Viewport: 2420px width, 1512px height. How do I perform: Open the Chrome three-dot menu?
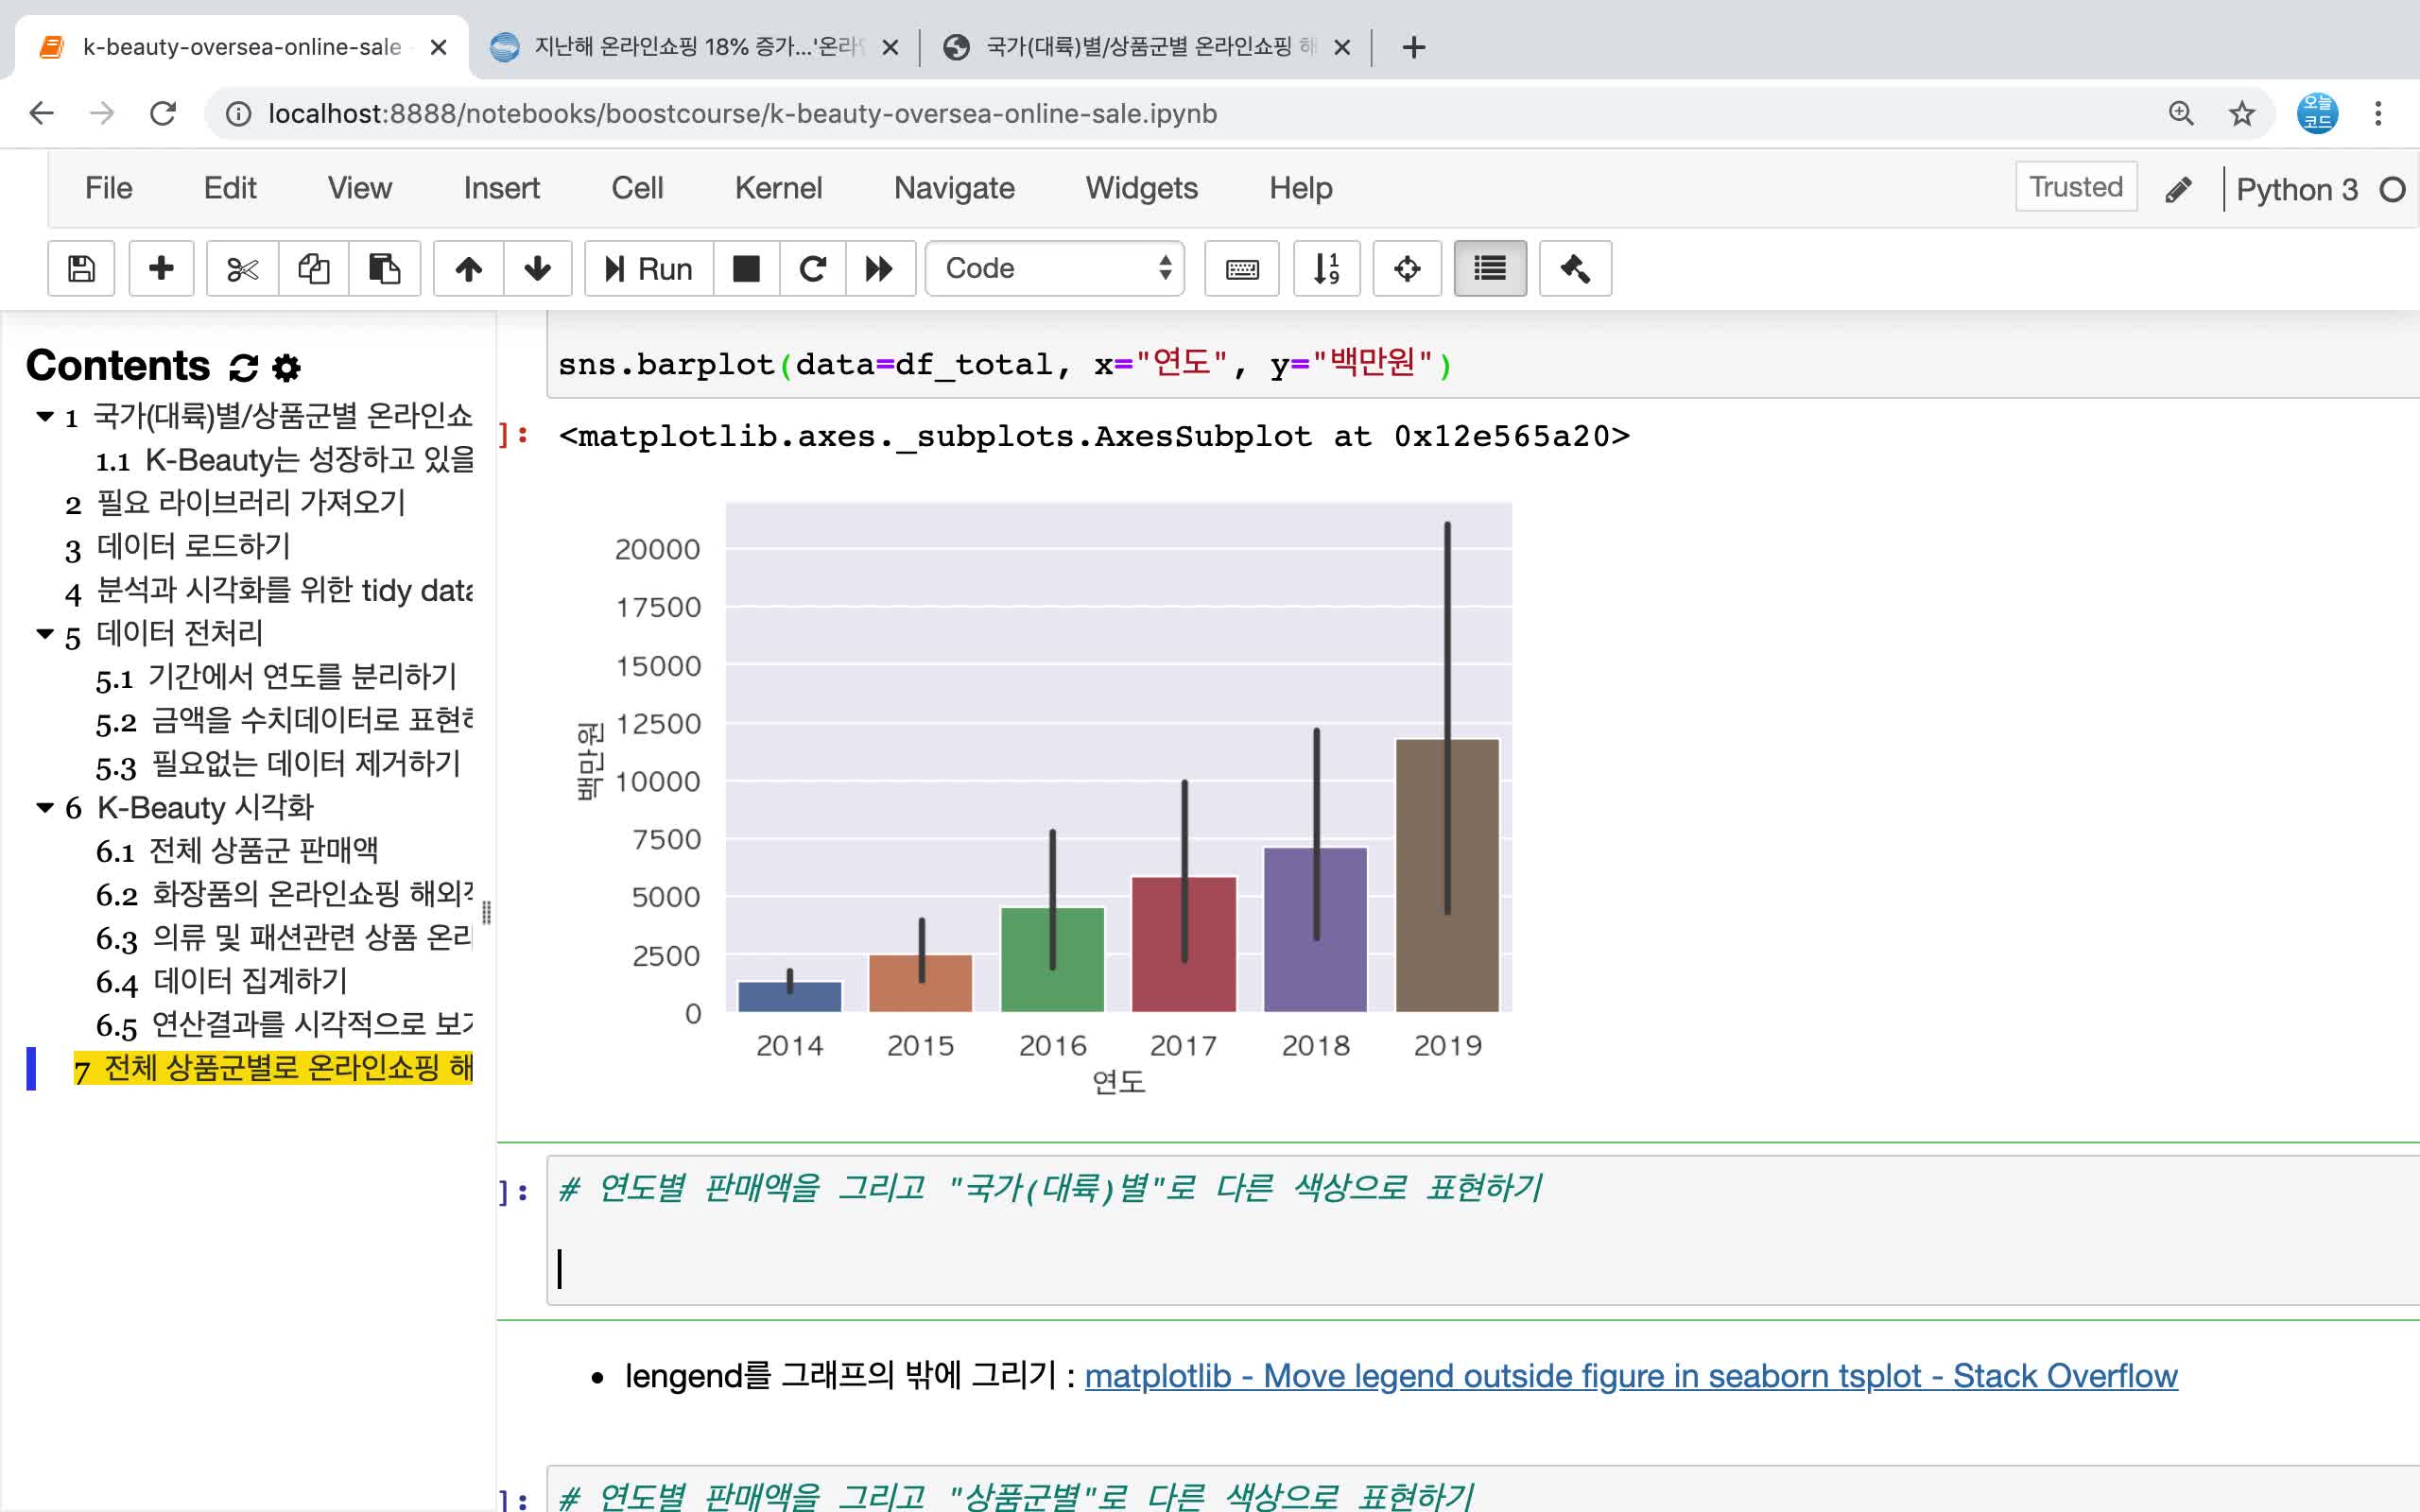pyautogui.click(x=2378, y=113)
